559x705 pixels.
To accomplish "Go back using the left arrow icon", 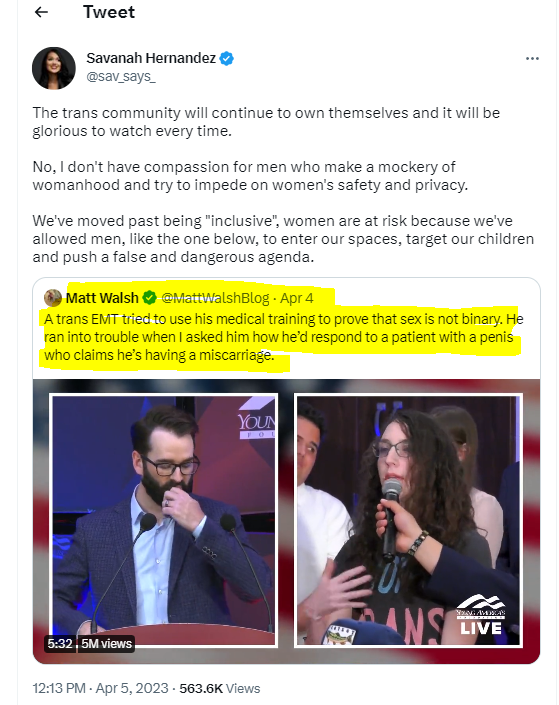I will pos(41,12).
